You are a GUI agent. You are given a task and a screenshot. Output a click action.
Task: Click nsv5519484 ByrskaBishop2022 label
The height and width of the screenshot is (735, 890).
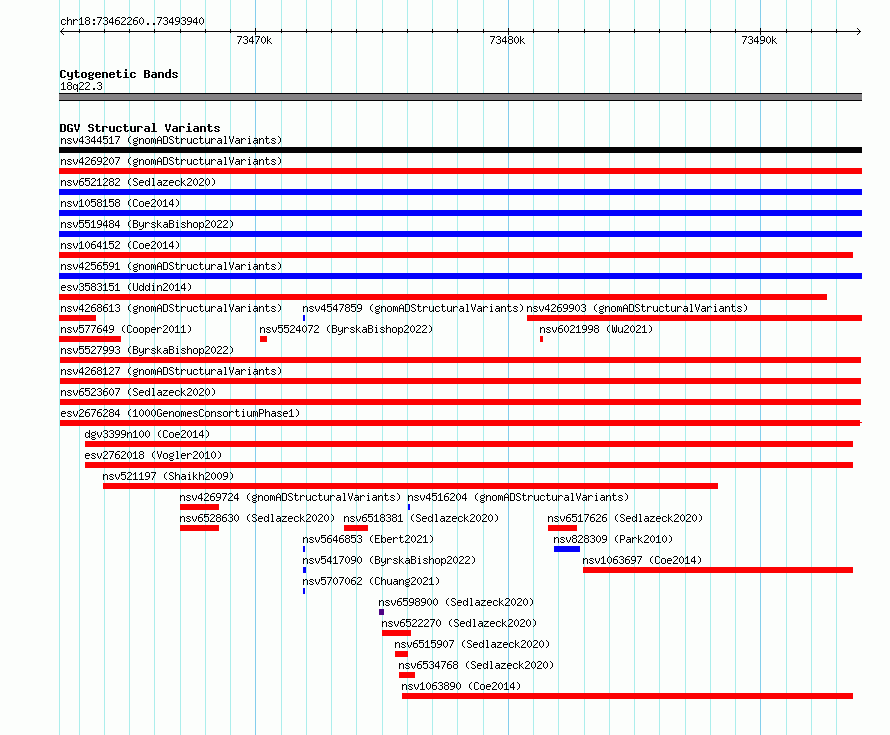click(147, 224)
